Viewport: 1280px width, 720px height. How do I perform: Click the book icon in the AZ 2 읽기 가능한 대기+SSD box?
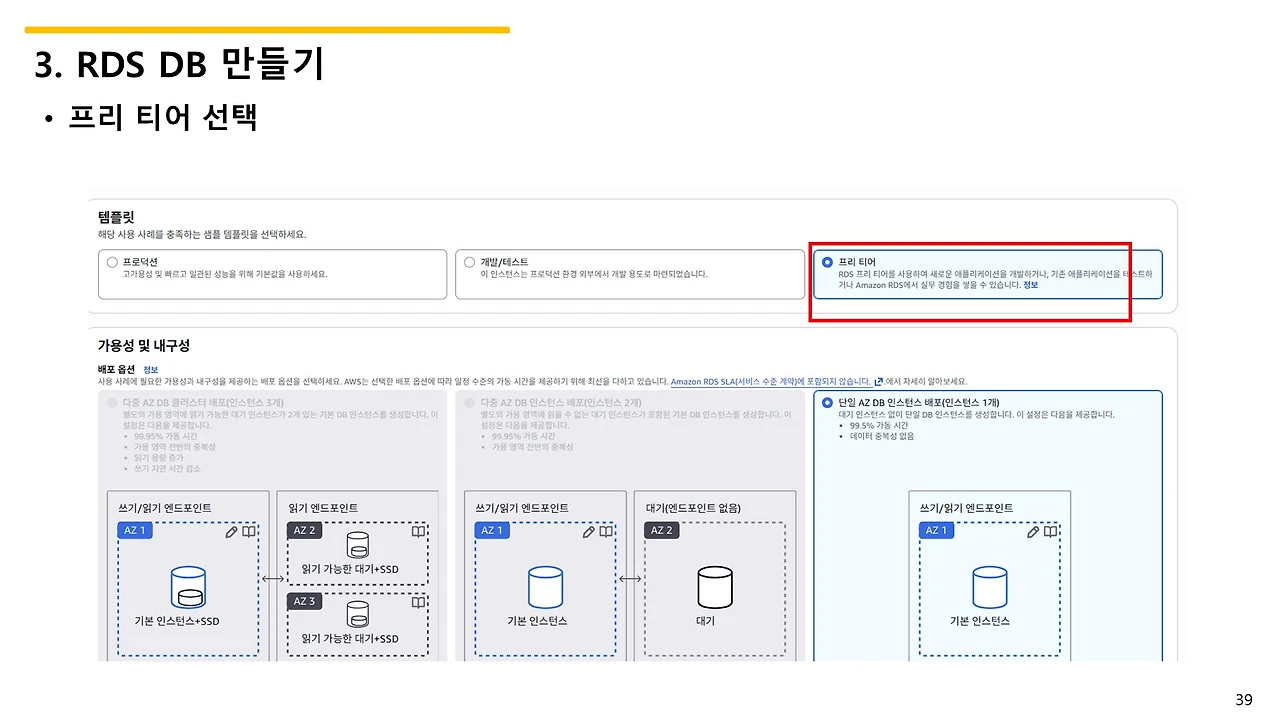pyautogui.click(x=418, y=531)
